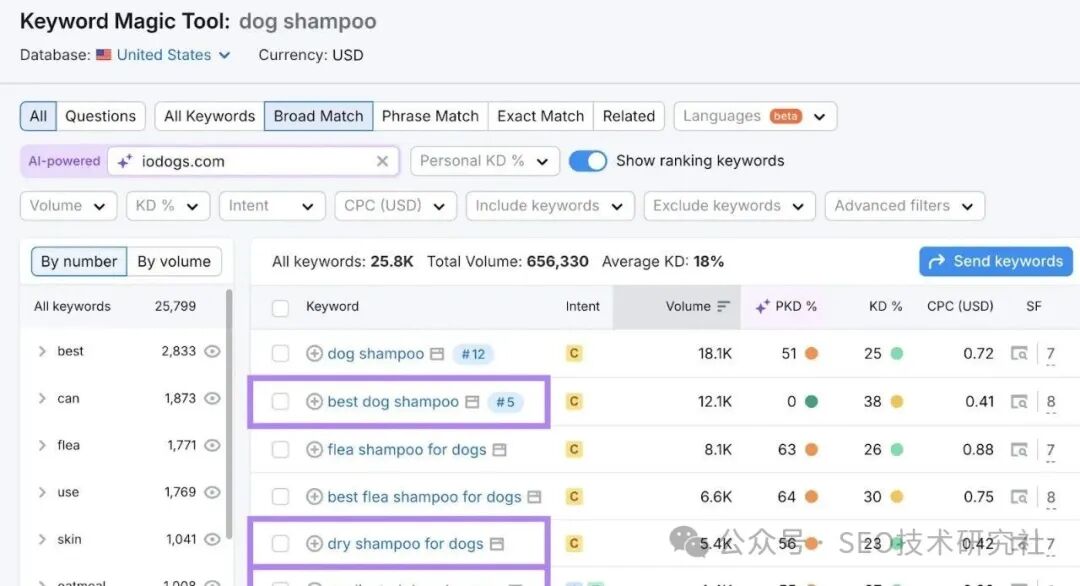The image size is (1080, 586).
Task: Open SERP features icon in best dog shampoo row
Action: click(1019, 402)
